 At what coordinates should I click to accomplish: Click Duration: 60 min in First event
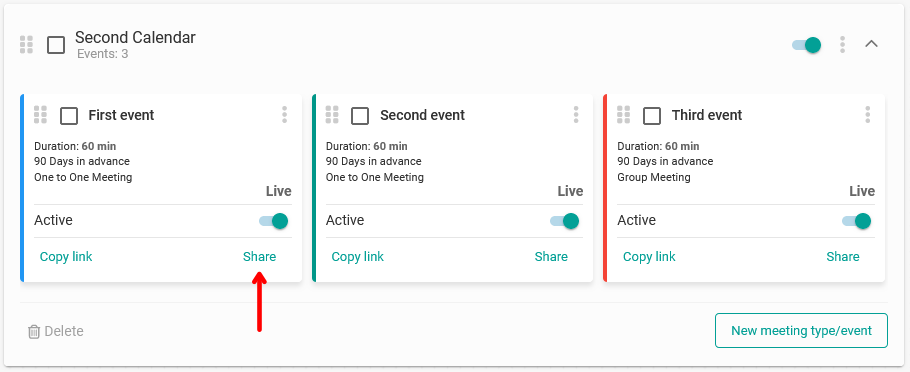[x=75, y=146]
